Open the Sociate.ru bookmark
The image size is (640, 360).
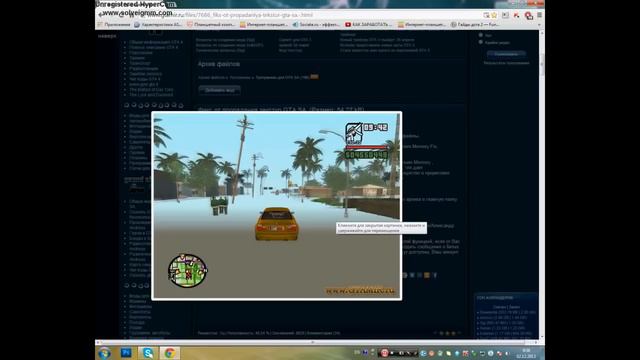[316, 25]
